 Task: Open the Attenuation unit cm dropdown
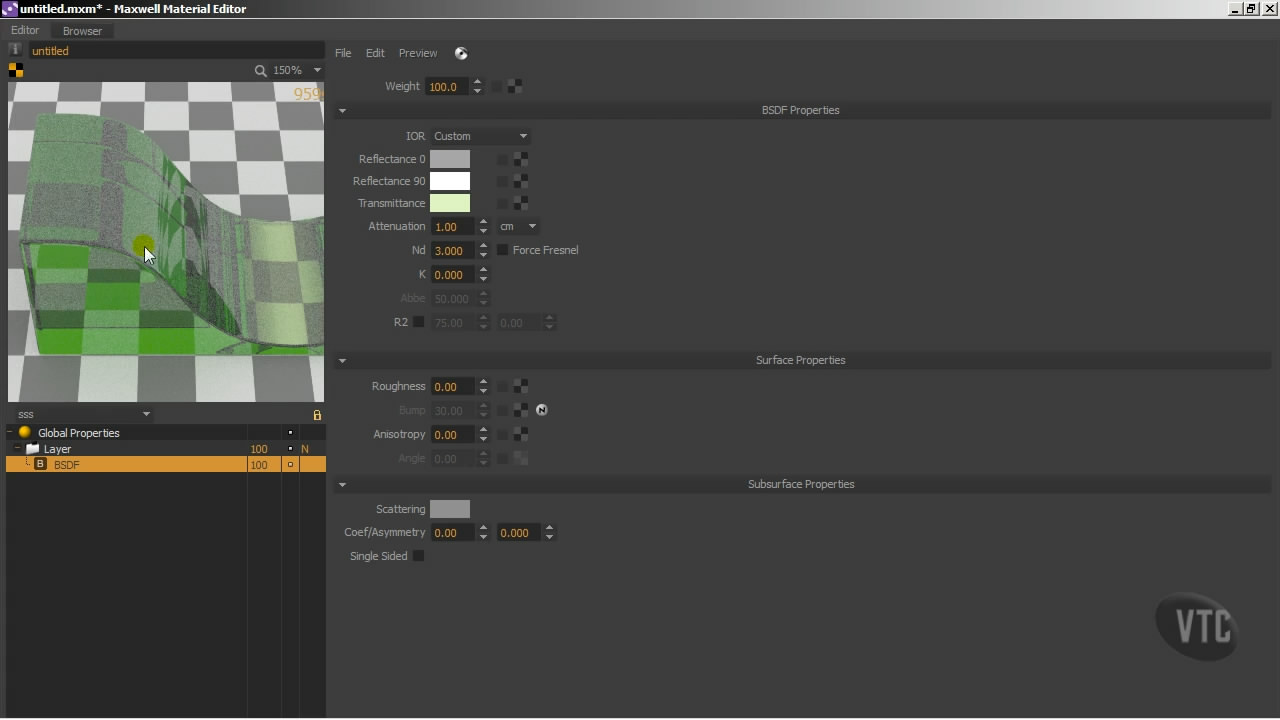click(x=518, y=226)
